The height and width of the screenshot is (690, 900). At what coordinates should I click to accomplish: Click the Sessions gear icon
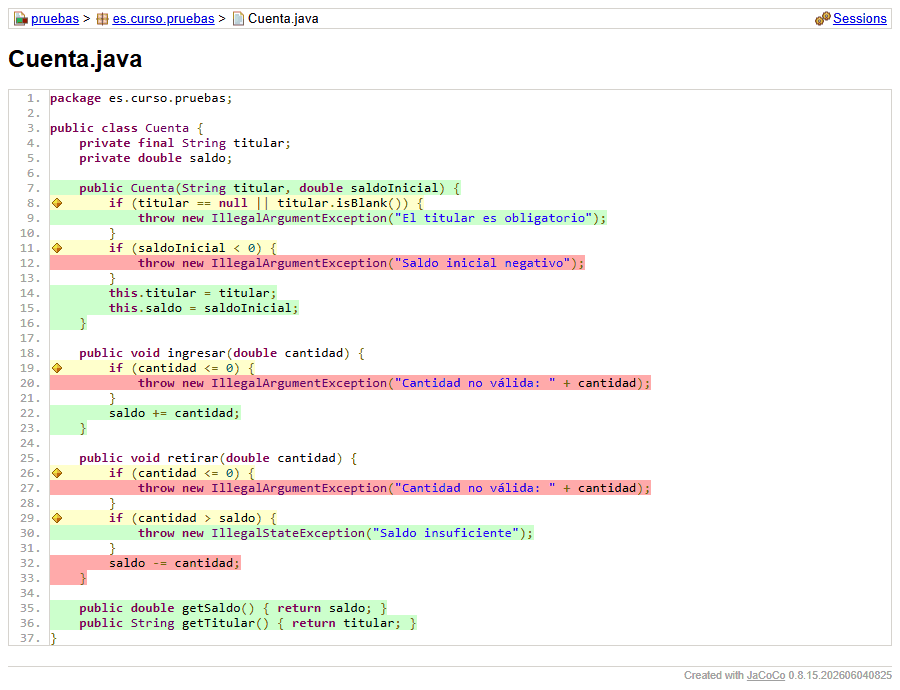[823, 18]
